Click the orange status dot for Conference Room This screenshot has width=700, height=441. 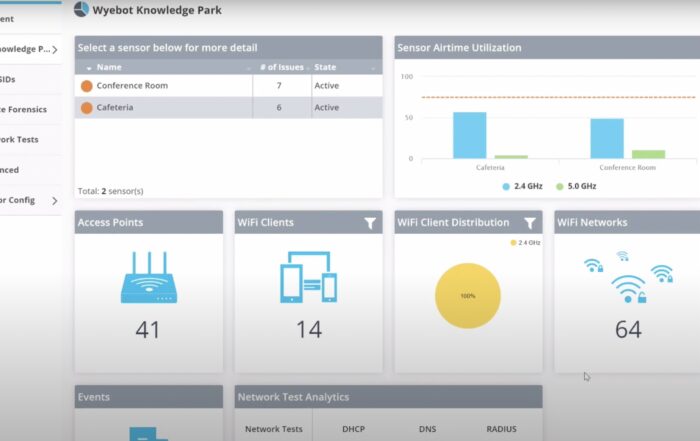(x=87, y=86)
